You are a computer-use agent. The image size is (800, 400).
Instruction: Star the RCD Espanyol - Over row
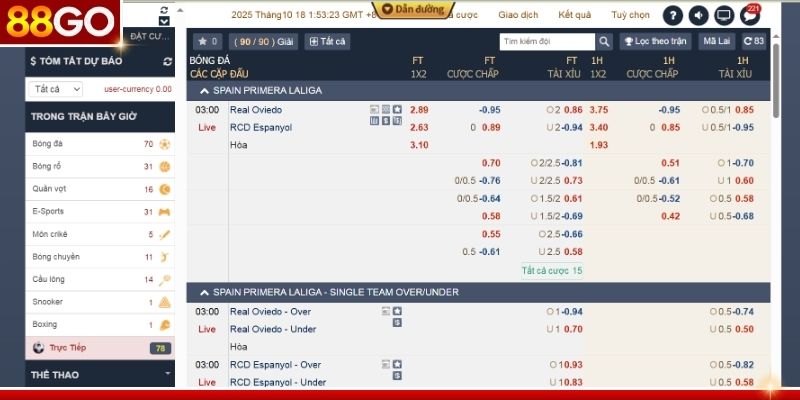[x=397, y=364]
